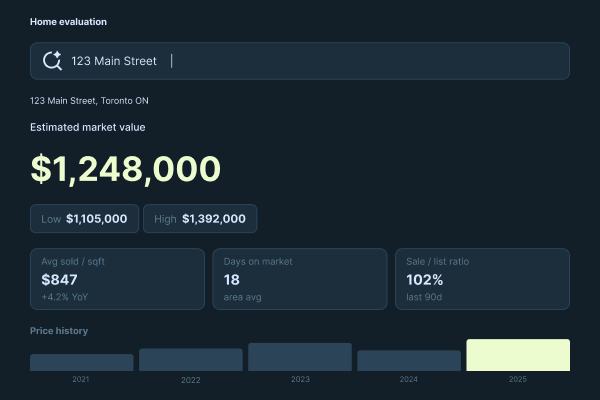Click the AI search magnifier icon
This screenshot has height=400, width=600.
tap(52, 60)
